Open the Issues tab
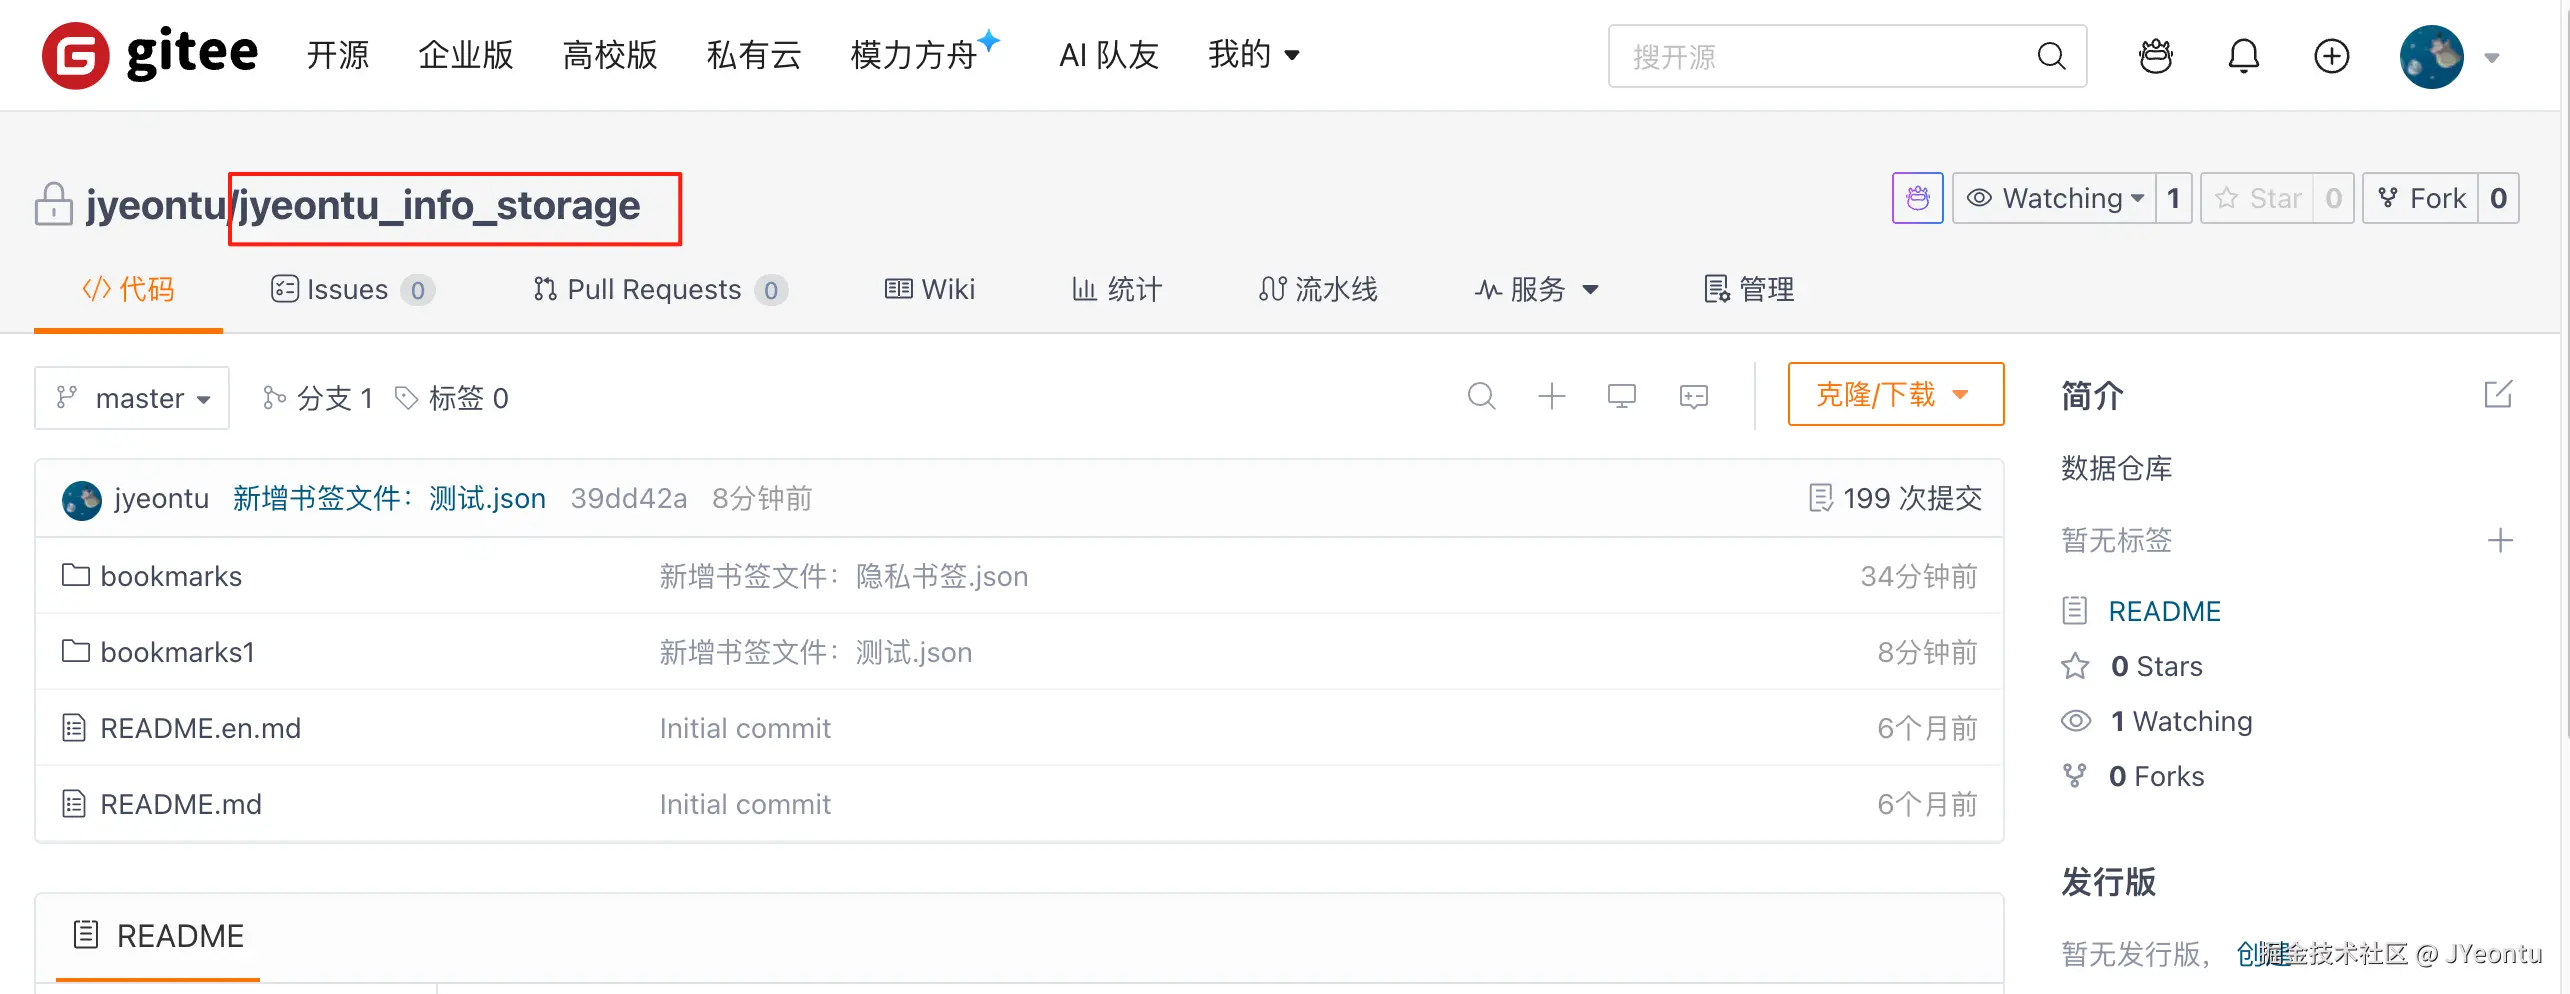Screen dimensions: 2570x994 [352, 290]
